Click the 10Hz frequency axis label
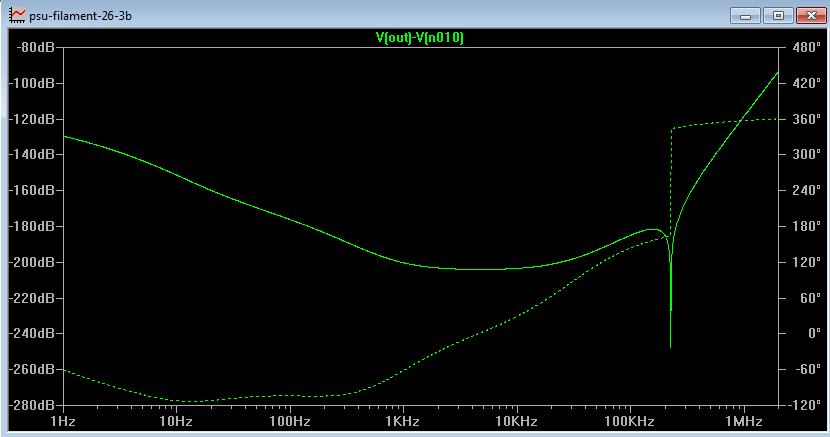Screen dimensions: 830x437 click(176, 422)
